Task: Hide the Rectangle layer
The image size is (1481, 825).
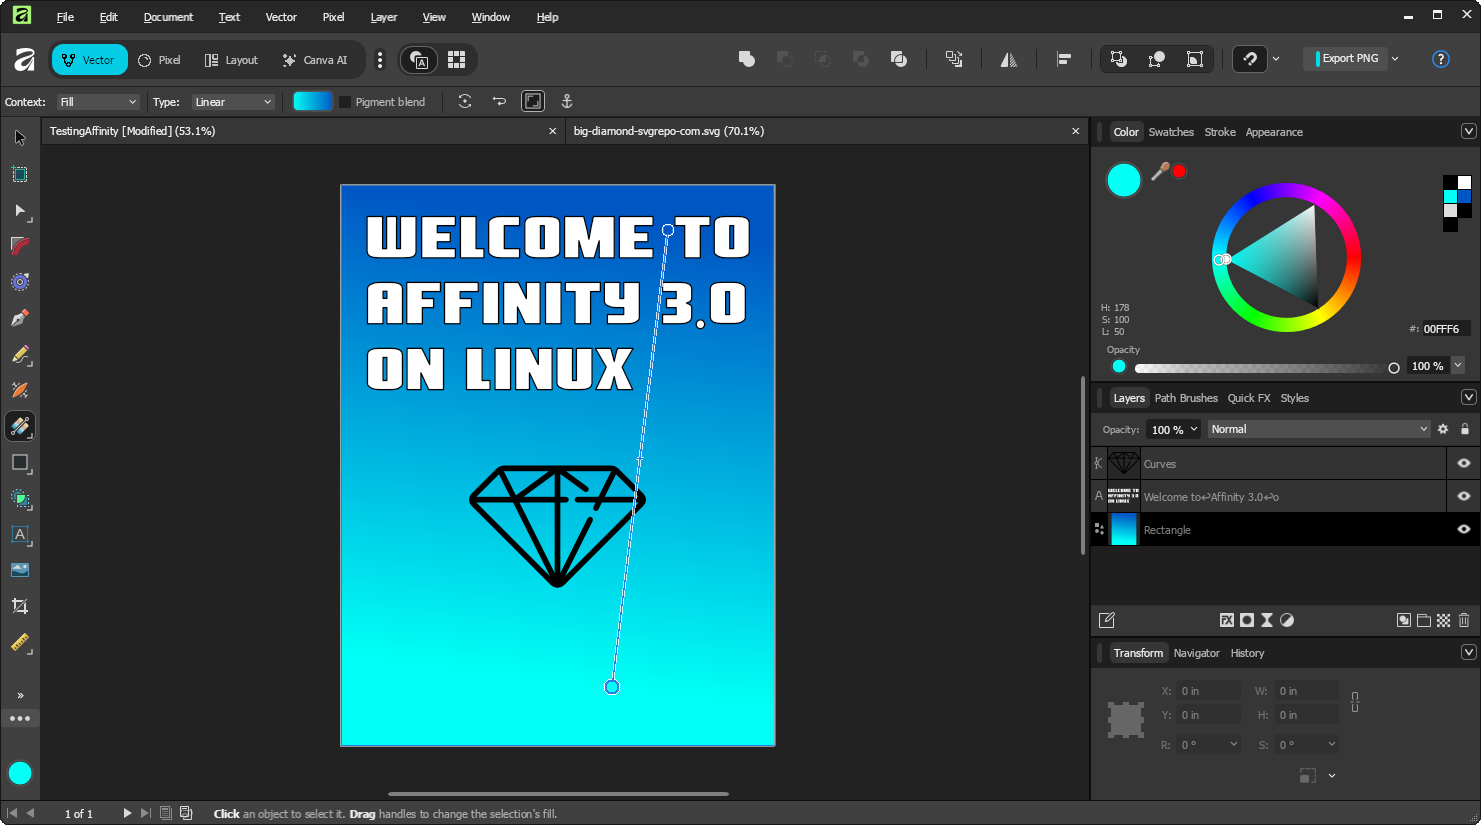Action: coord(1463,529)
